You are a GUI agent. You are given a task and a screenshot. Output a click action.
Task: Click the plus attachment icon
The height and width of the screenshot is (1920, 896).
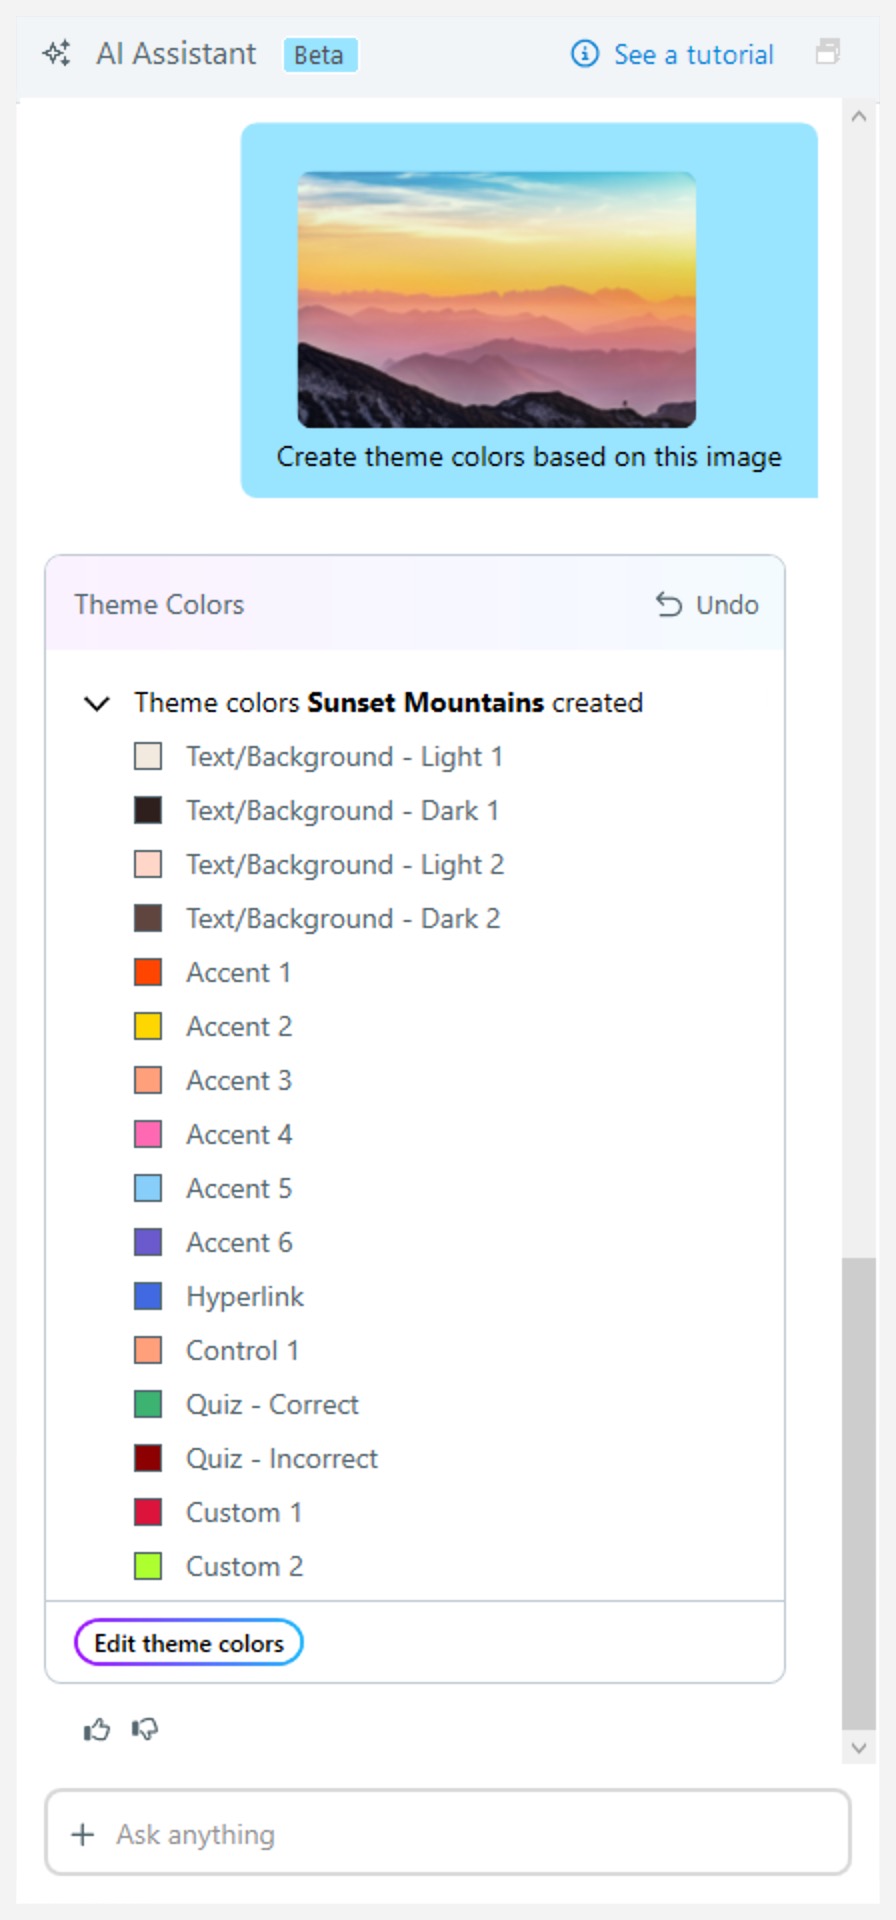pos(83,1834)
